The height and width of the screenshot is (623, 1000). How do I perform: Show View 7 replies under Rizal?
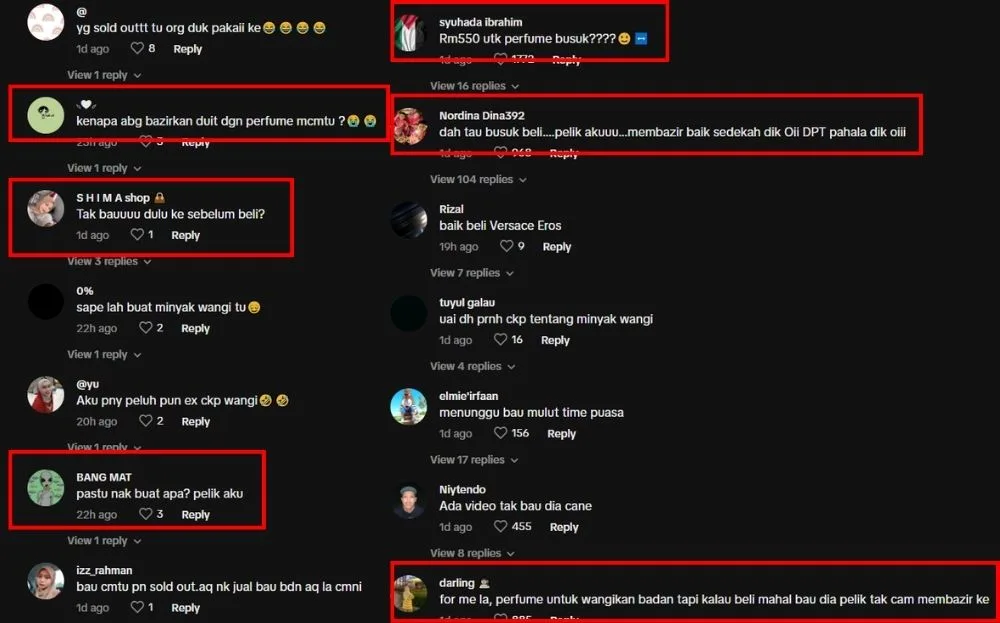pos(472,273)
